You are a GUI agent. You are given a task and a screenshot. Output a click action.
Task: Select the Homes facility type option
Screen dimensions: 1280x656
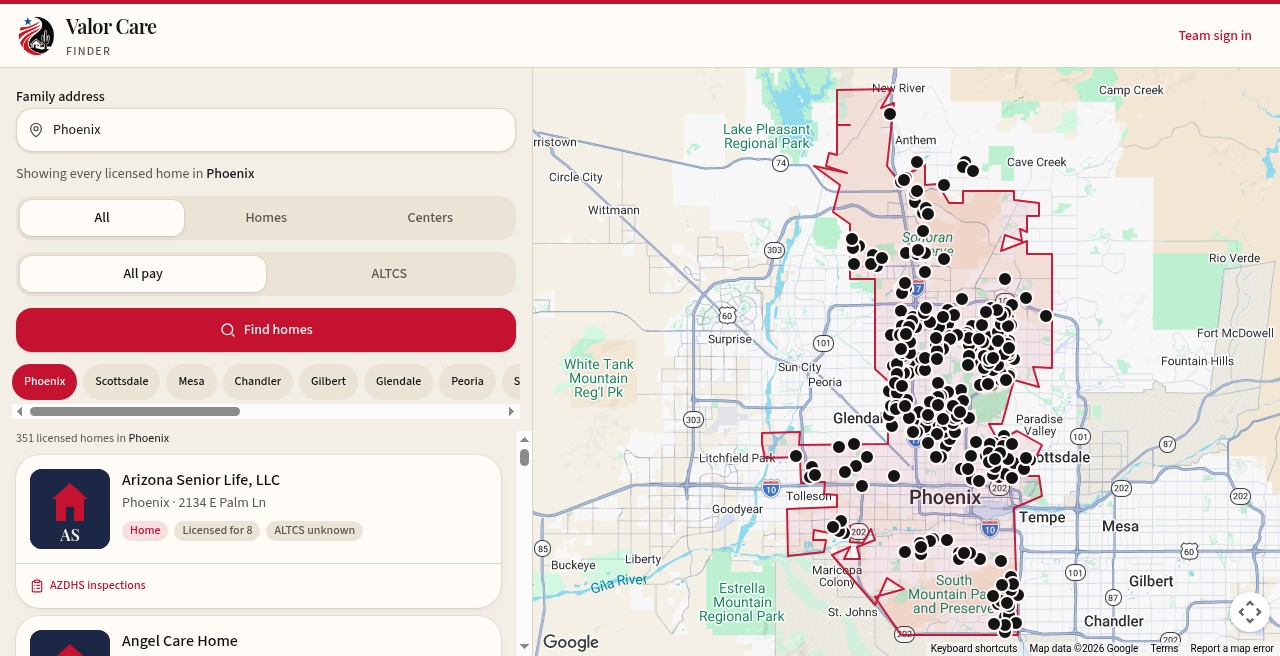[x=266, y=218]
